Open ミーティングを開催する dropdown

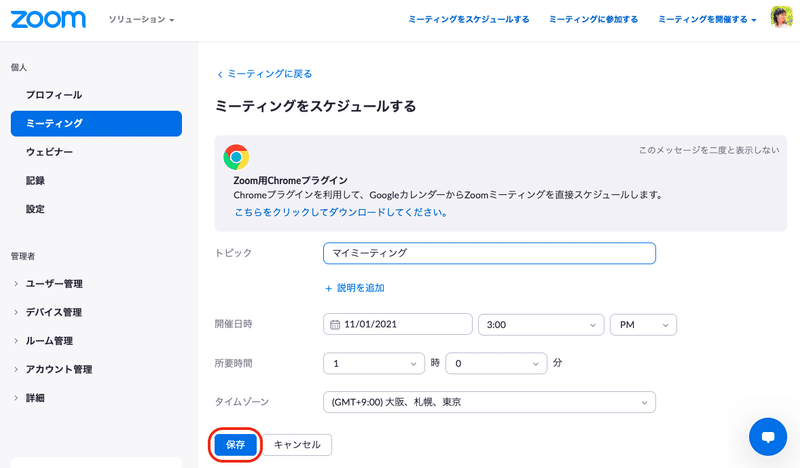pos(707,19)
